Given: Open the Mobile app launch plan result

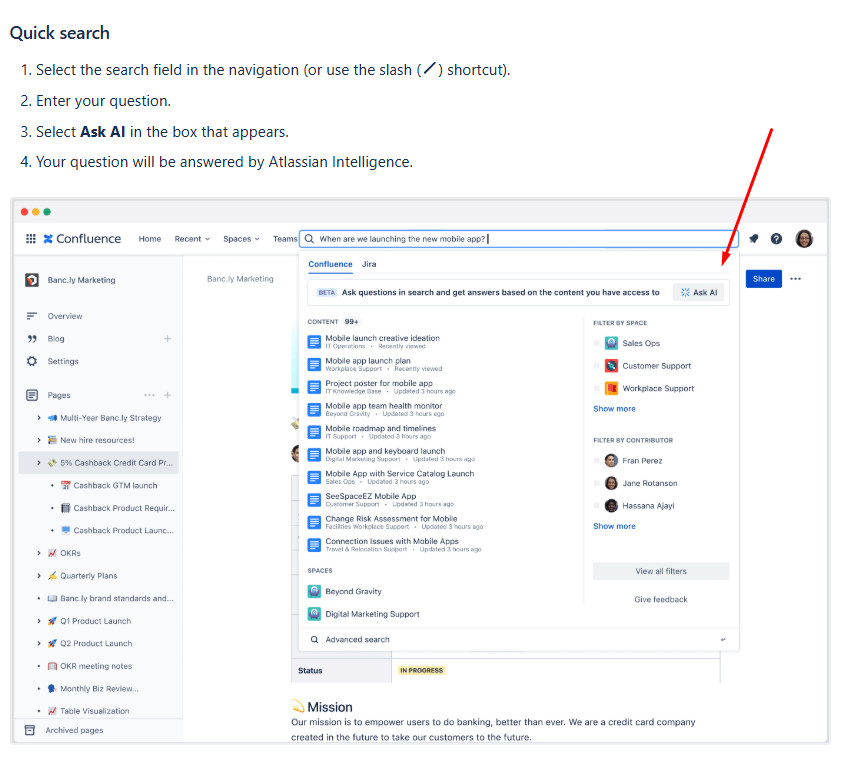Looking at the screenshot, I should [x=368, y=361].
